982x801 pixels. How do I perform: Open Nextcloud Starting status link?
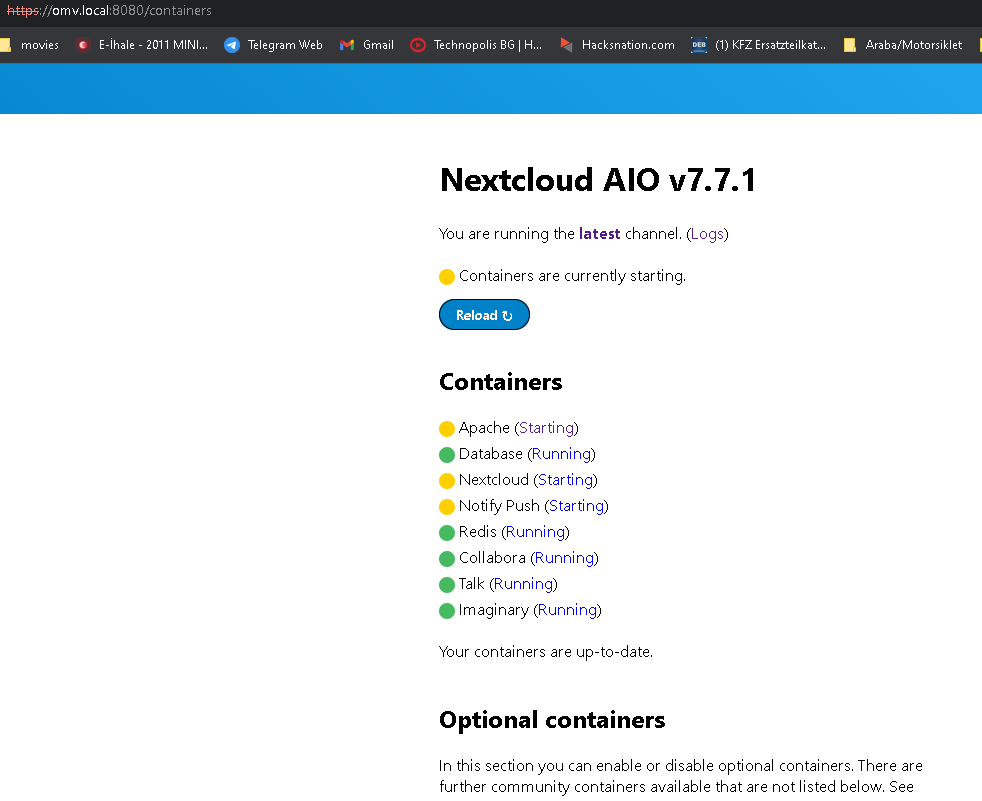pos(566,480)
